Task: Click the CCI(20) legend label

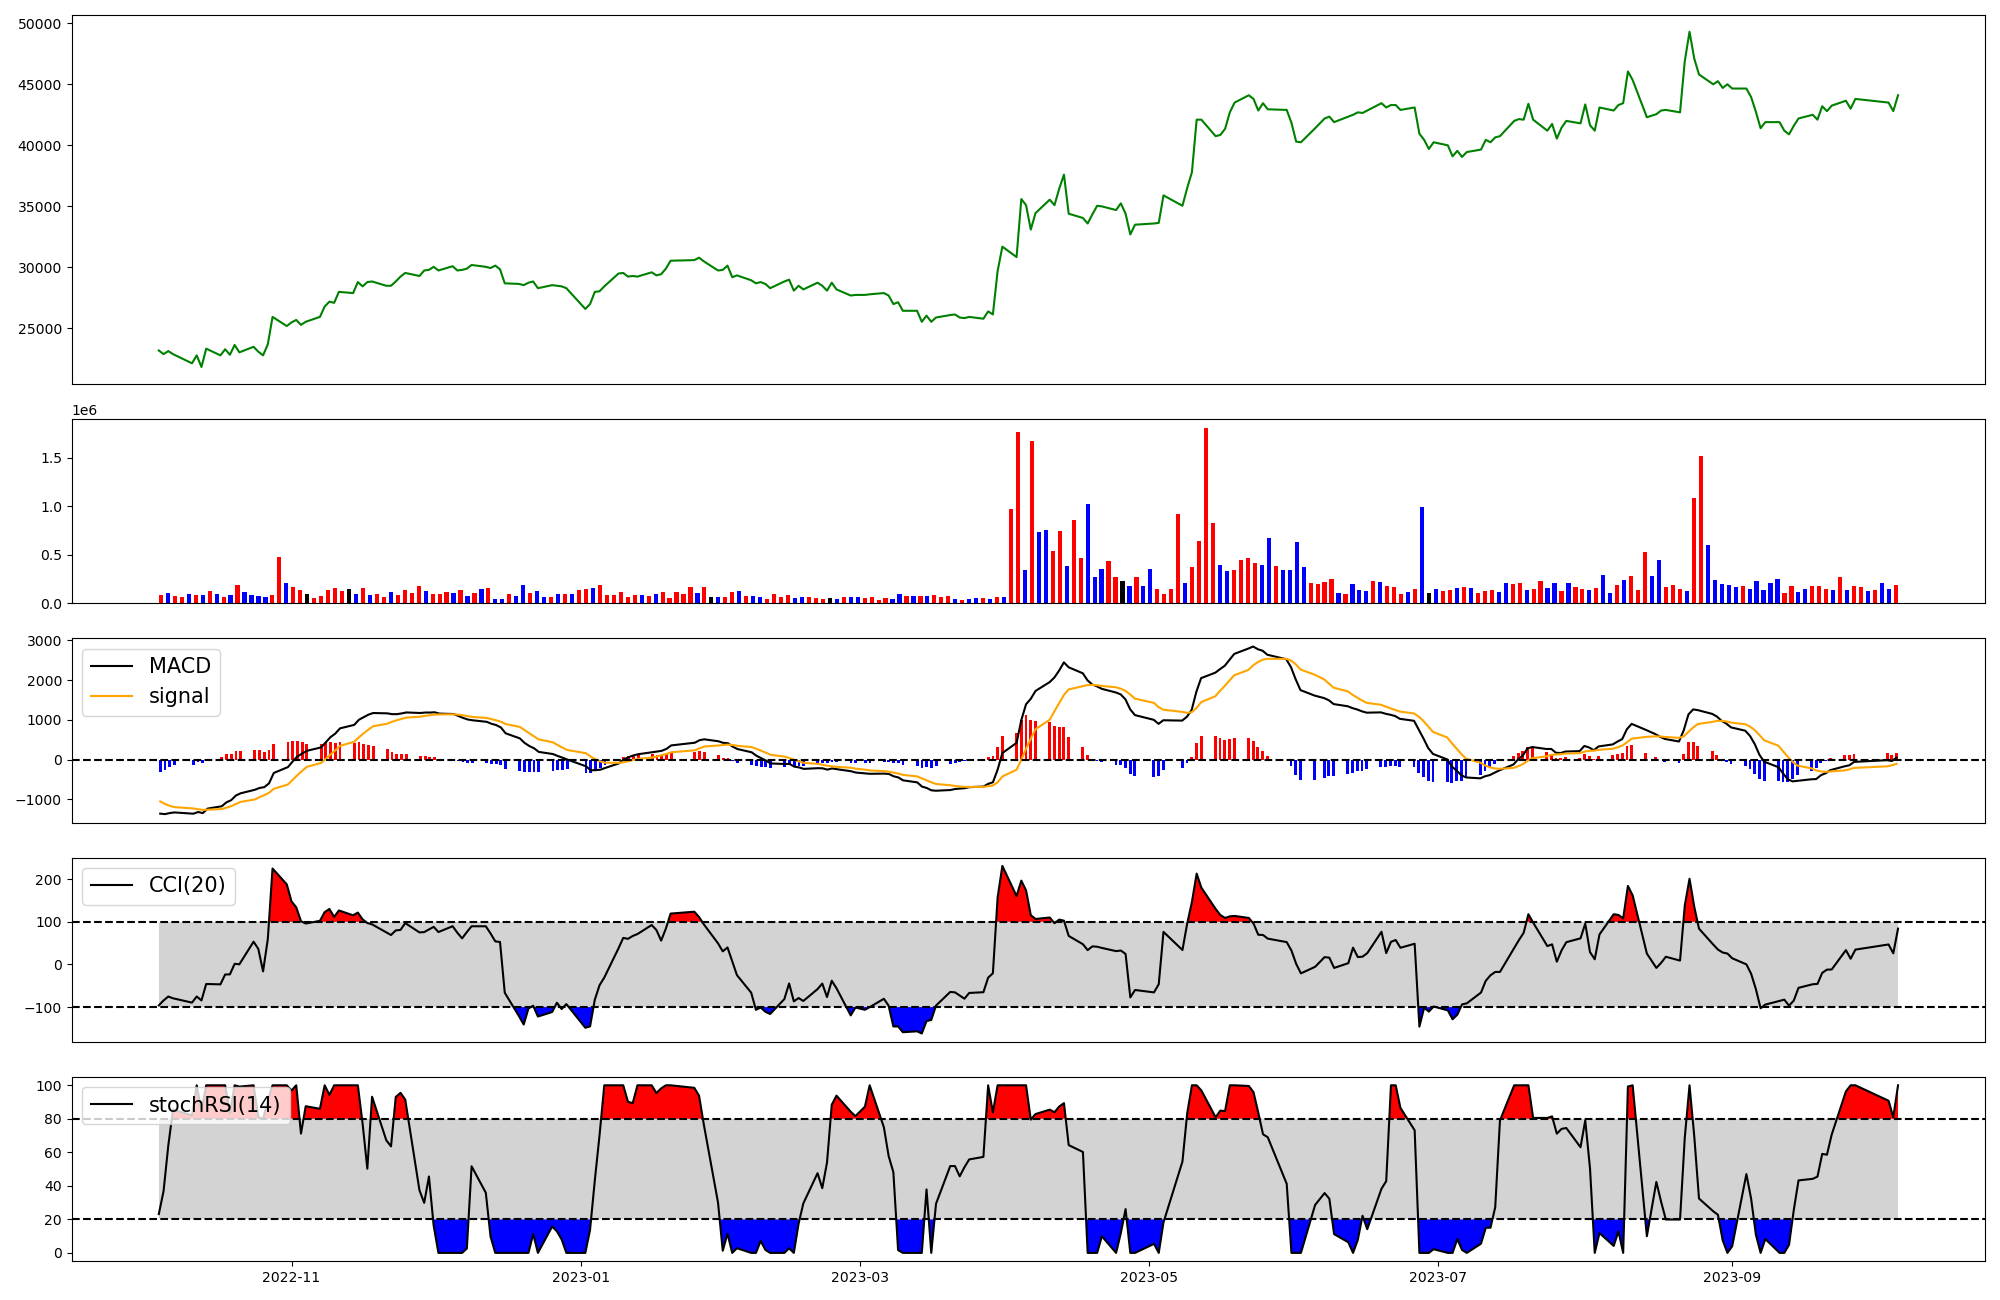Action: point(187,885)
